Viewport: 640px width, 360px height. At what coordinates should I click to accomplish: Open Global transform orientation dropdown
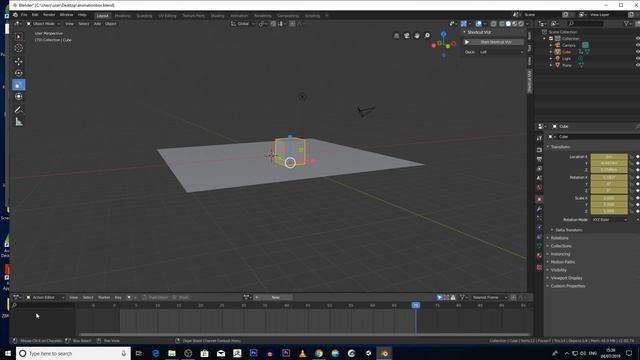[x=243, y=24]
